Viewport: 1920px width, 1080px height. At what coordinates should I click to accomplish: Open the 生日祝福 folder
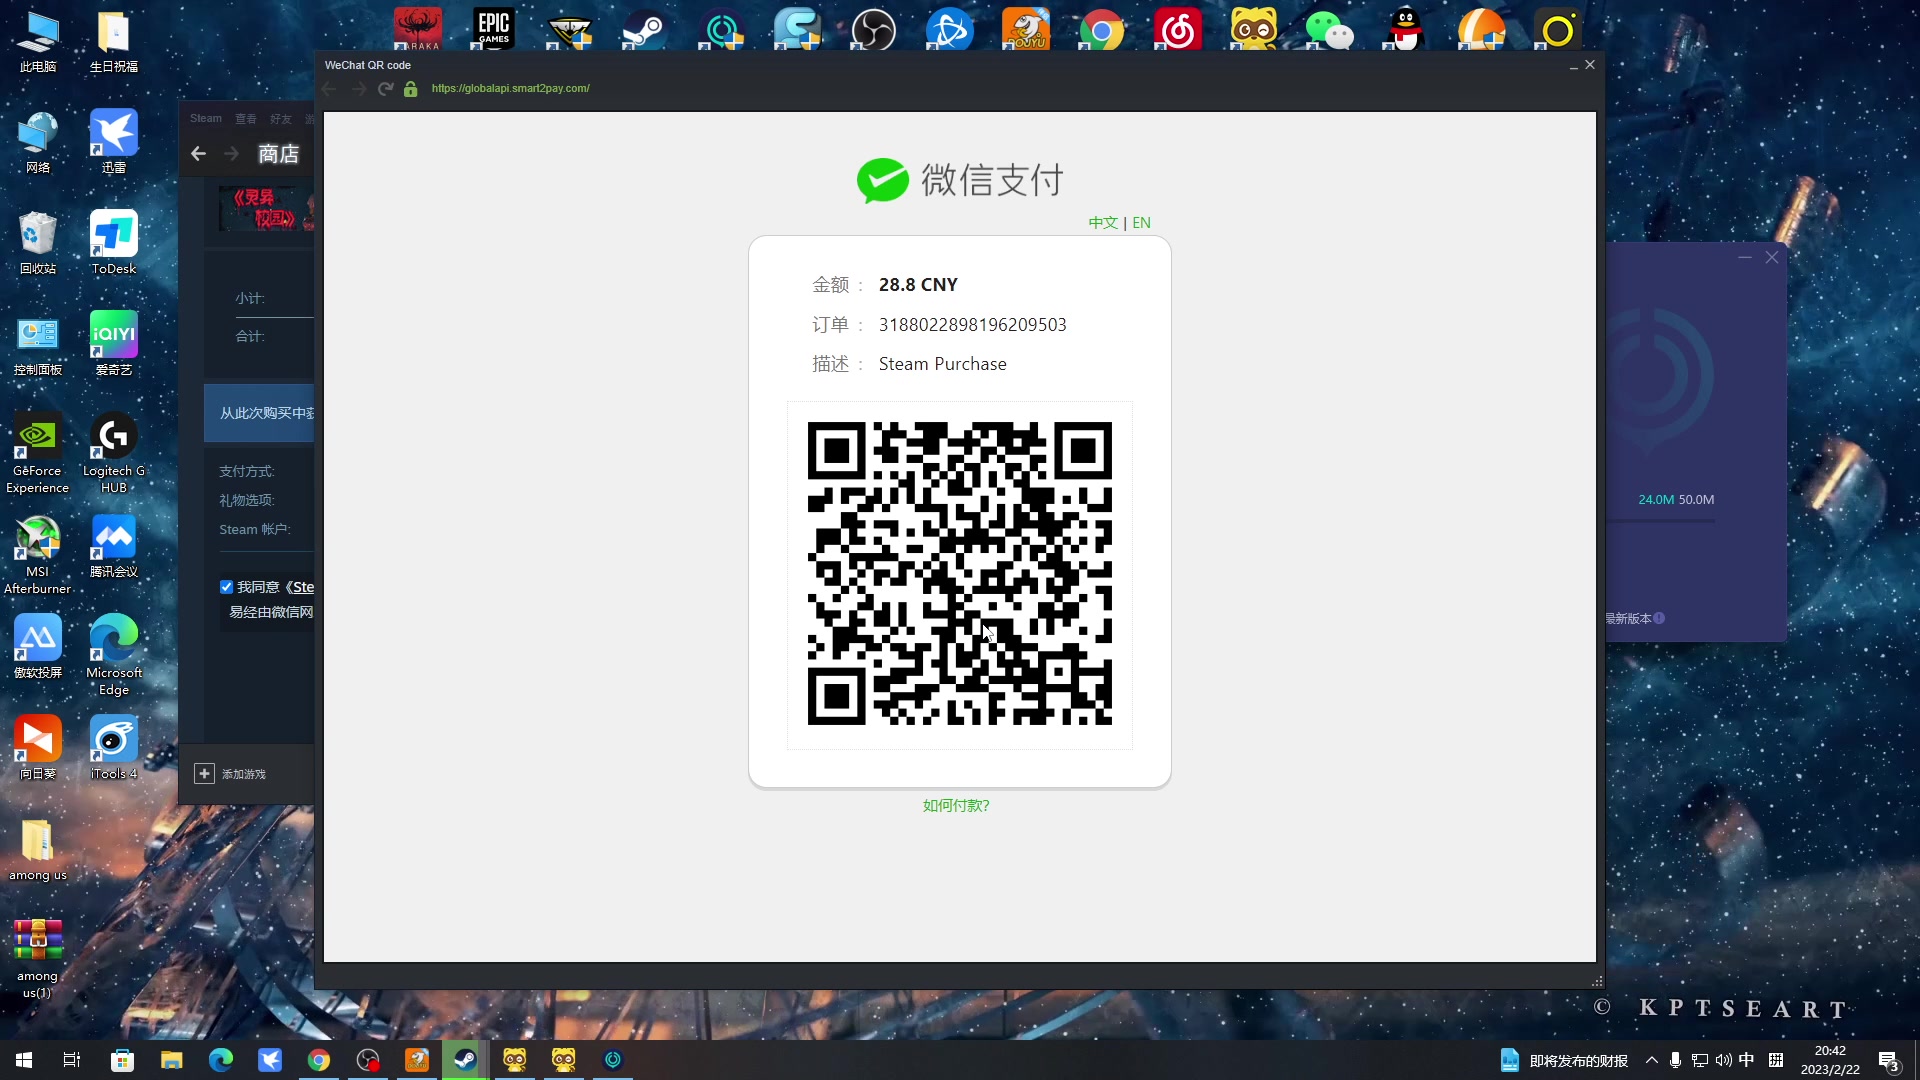point(114,42)
